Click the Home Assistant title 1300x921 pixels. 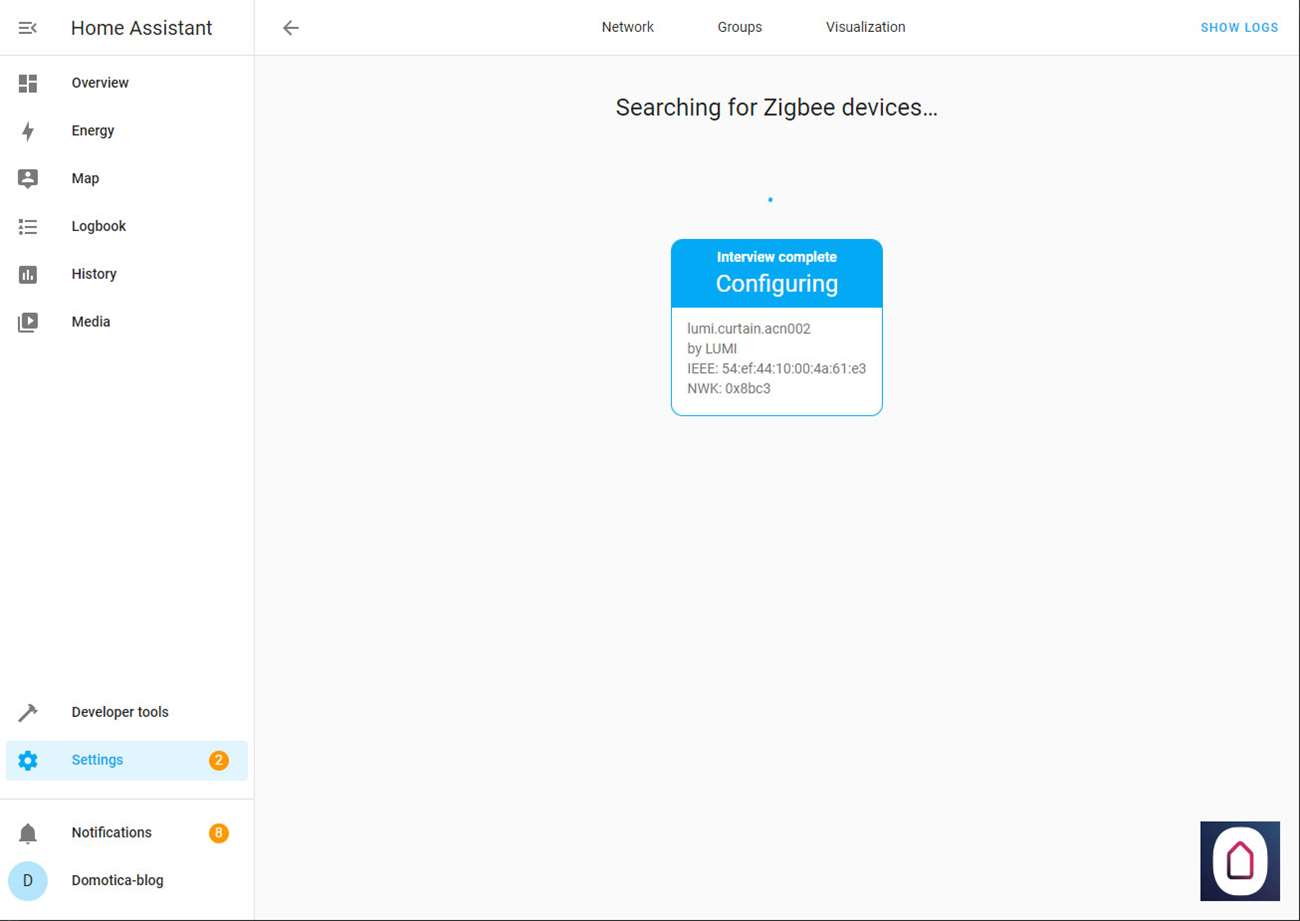pyautogui.click(x=142, y=28)
